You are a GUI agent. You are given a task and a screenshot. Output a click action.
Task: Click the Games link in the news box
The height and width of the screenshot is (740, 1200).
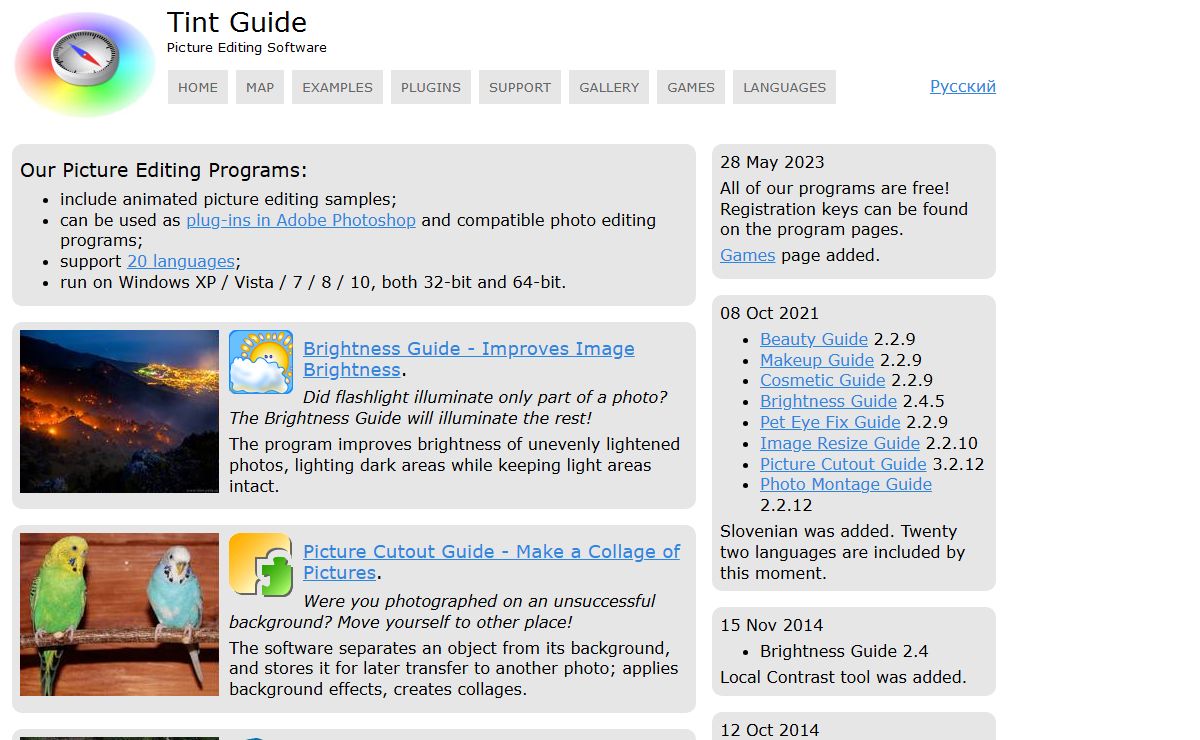747,255
